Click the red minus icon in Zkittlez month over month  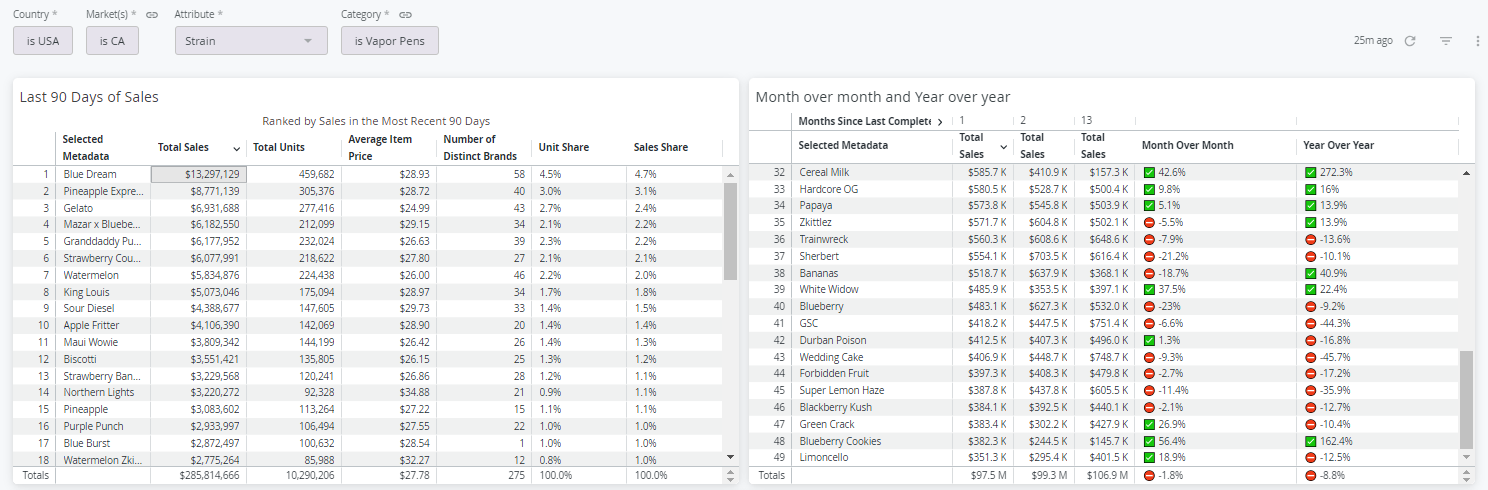click(1149, 222)
